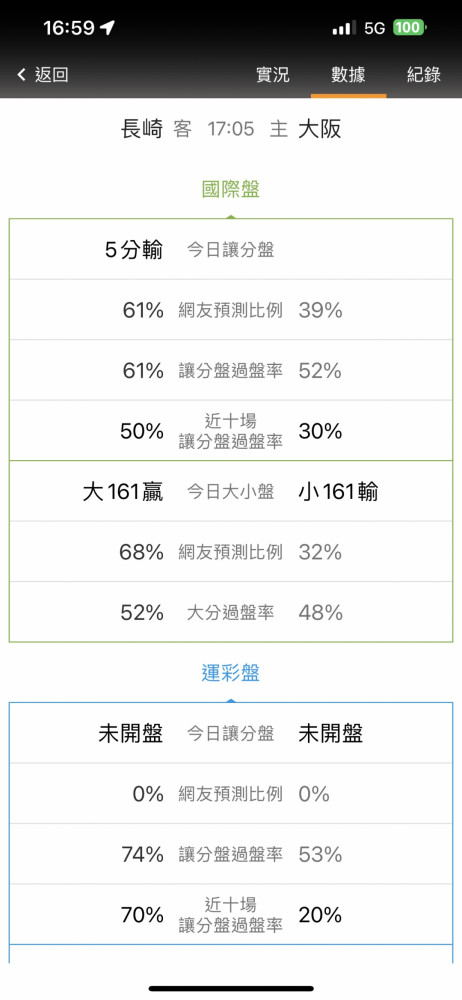Select the 數據 tab
This screenshot has width=462, height=1000.
point(348,75)
